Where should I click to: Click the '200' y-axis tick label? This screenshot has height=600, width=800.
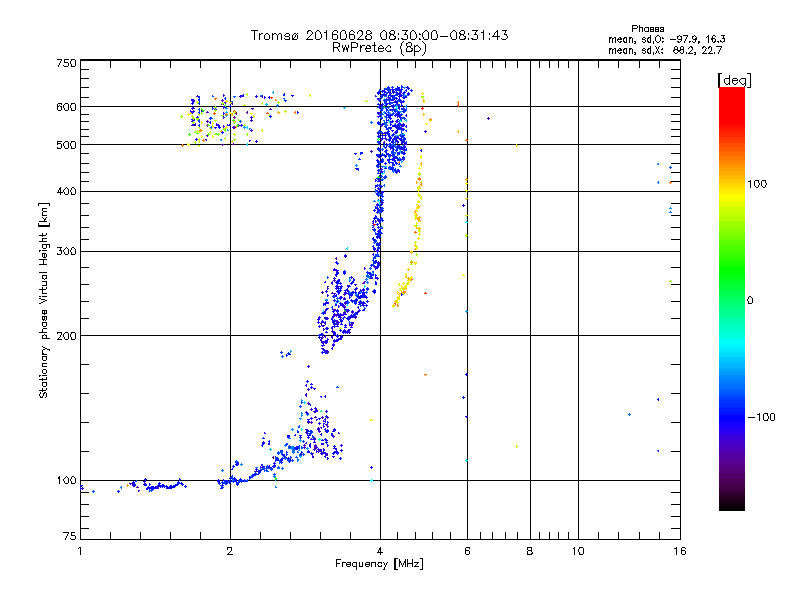point(67,336)
